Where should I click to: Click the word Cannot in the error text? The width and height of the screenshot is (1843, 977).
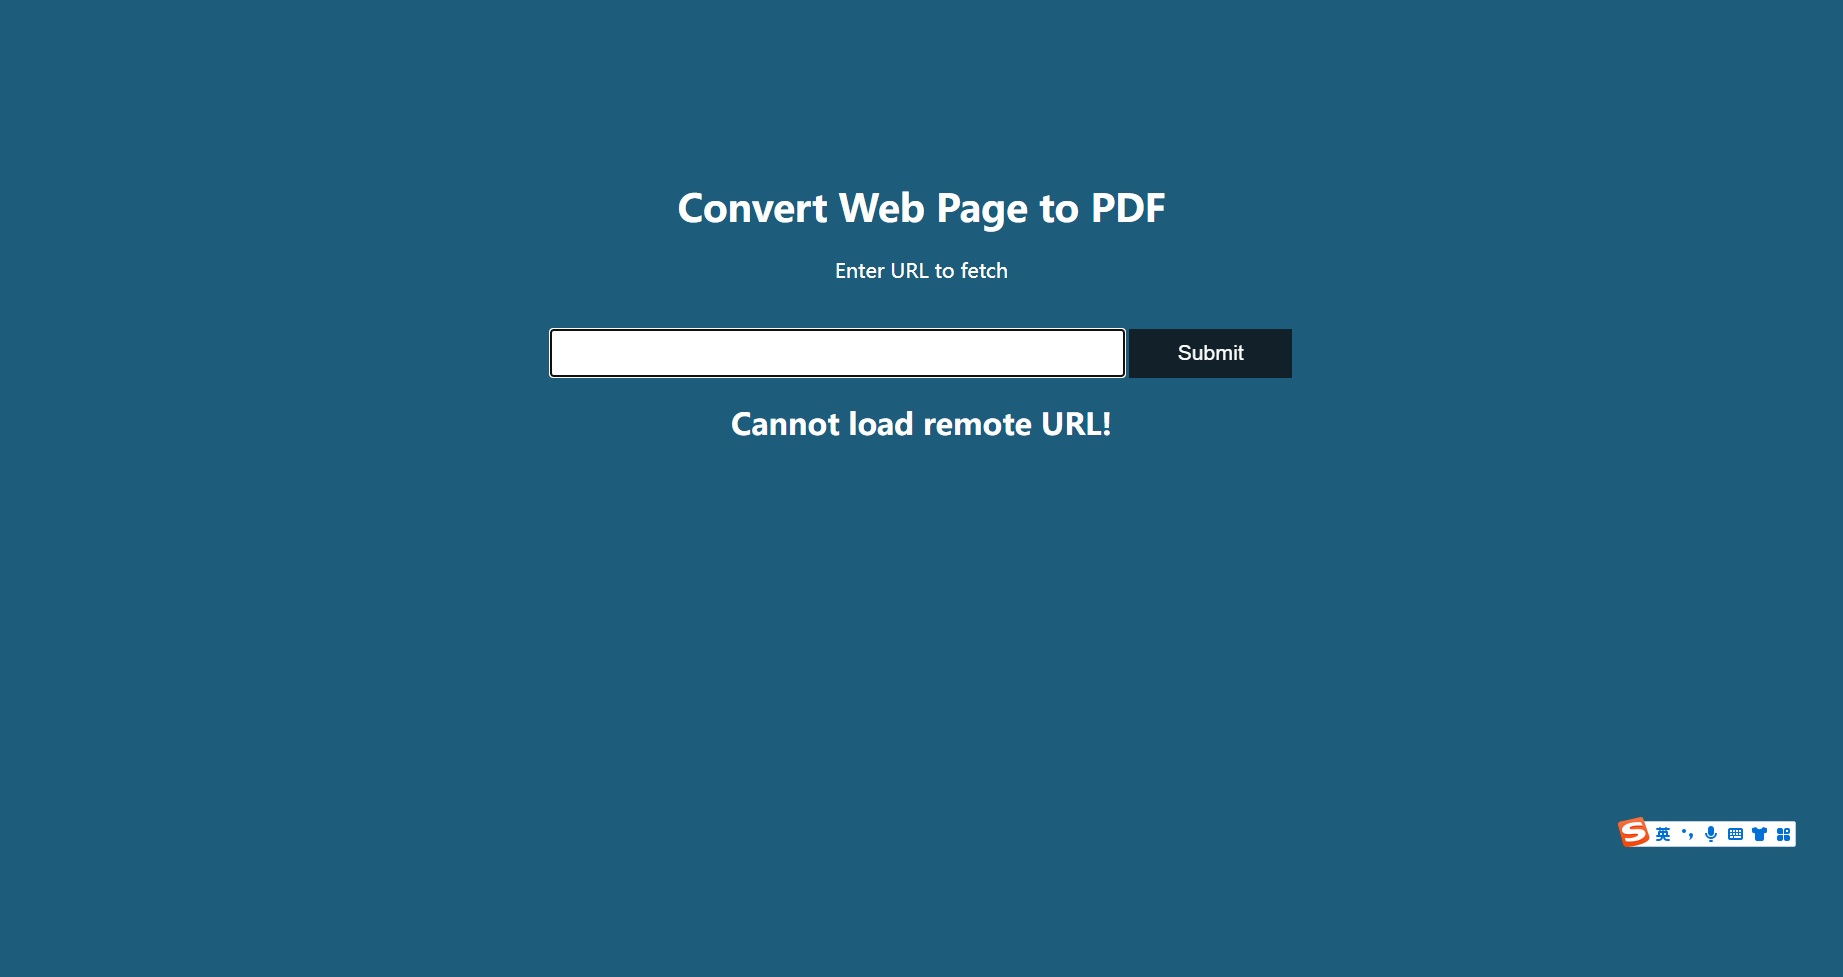pyautogui.click(x=786, y=424)
